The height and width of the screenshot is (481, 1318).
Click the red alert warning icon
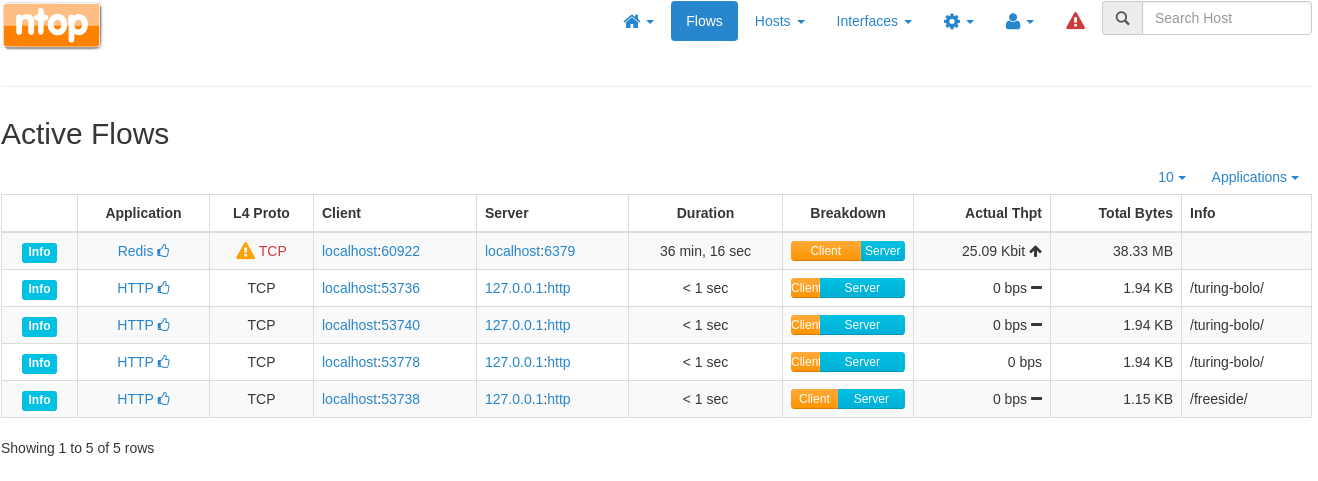coord(1075,21)
